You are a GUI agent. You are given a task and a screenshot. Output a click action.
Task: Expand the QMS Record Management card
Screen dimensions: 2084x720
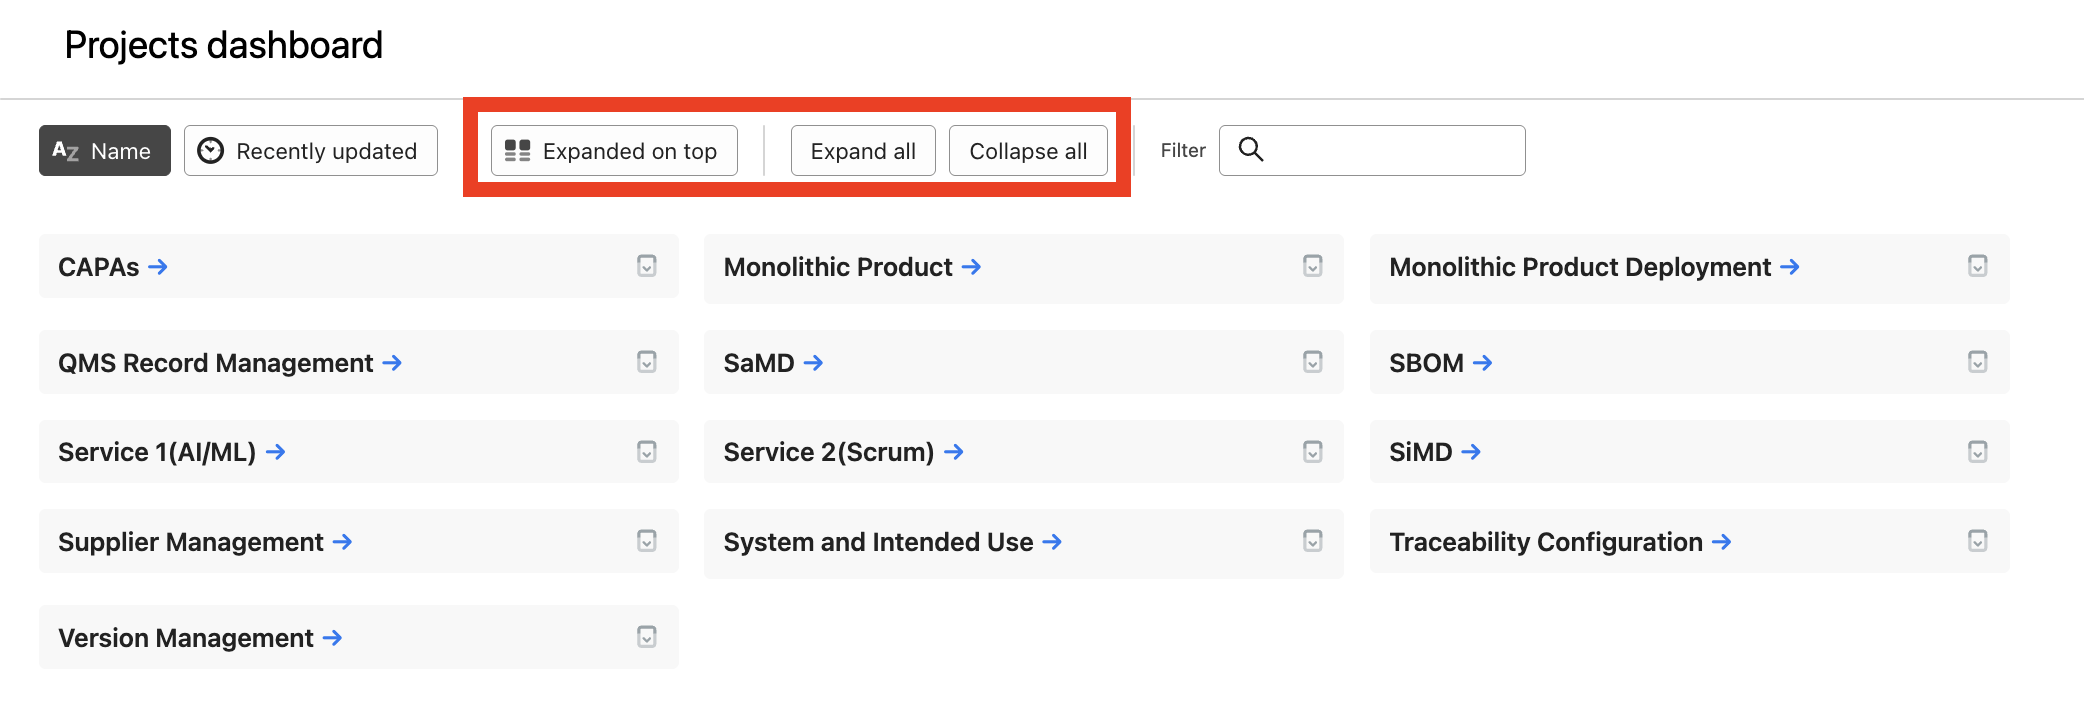pyautogui.click(x=647, y=362)
